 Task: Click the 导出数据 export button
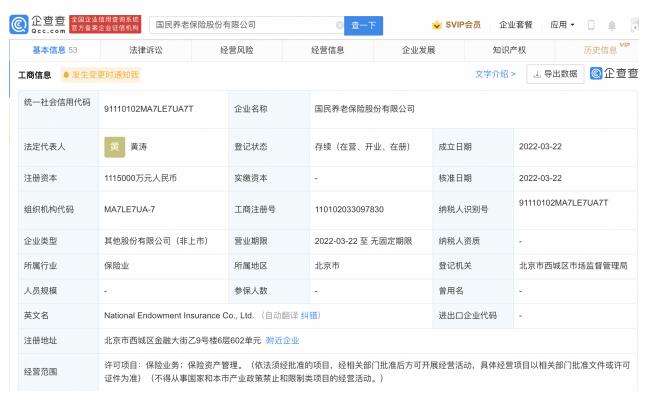pos(553,75)
